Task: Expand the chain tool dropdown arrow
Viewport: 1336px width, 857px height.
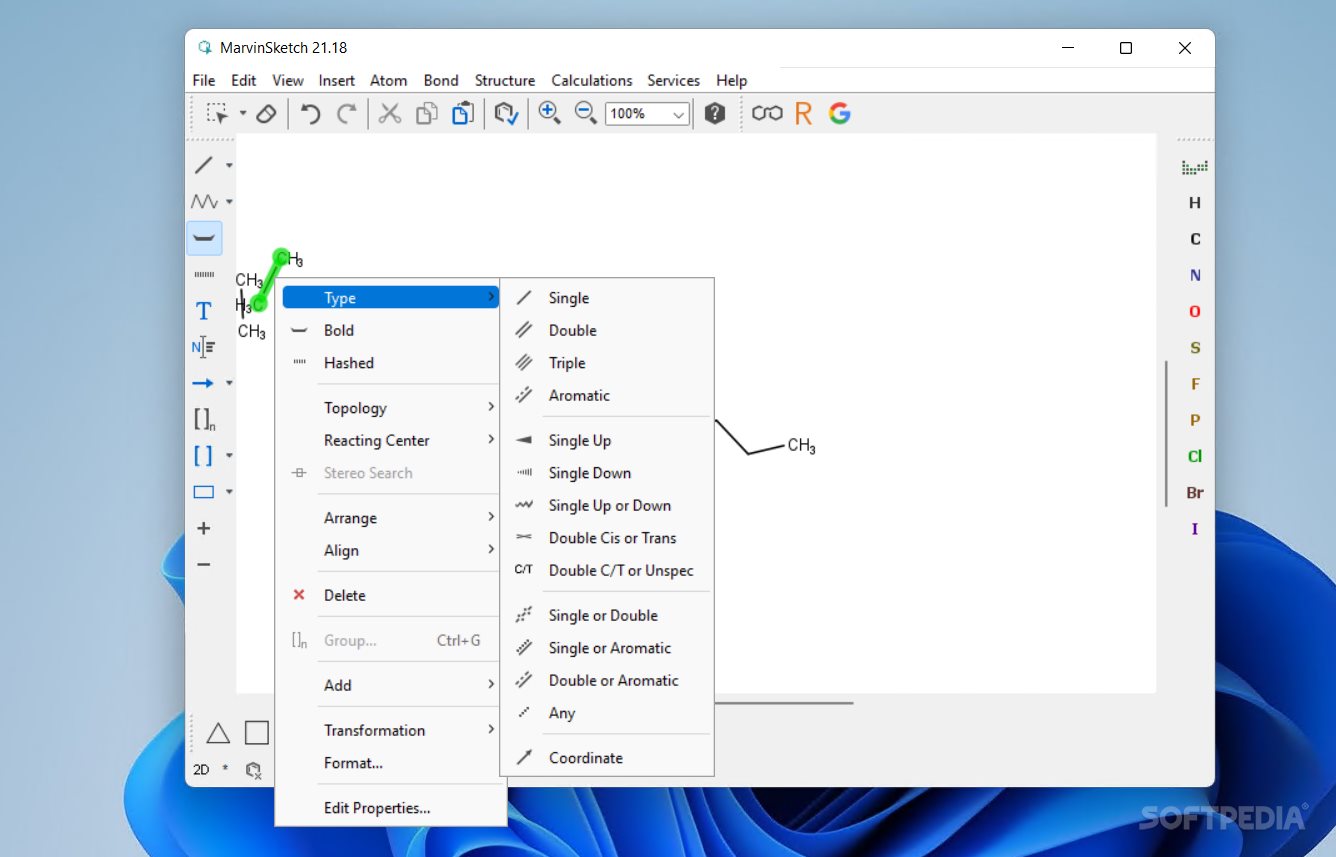Action: (229, 202)
